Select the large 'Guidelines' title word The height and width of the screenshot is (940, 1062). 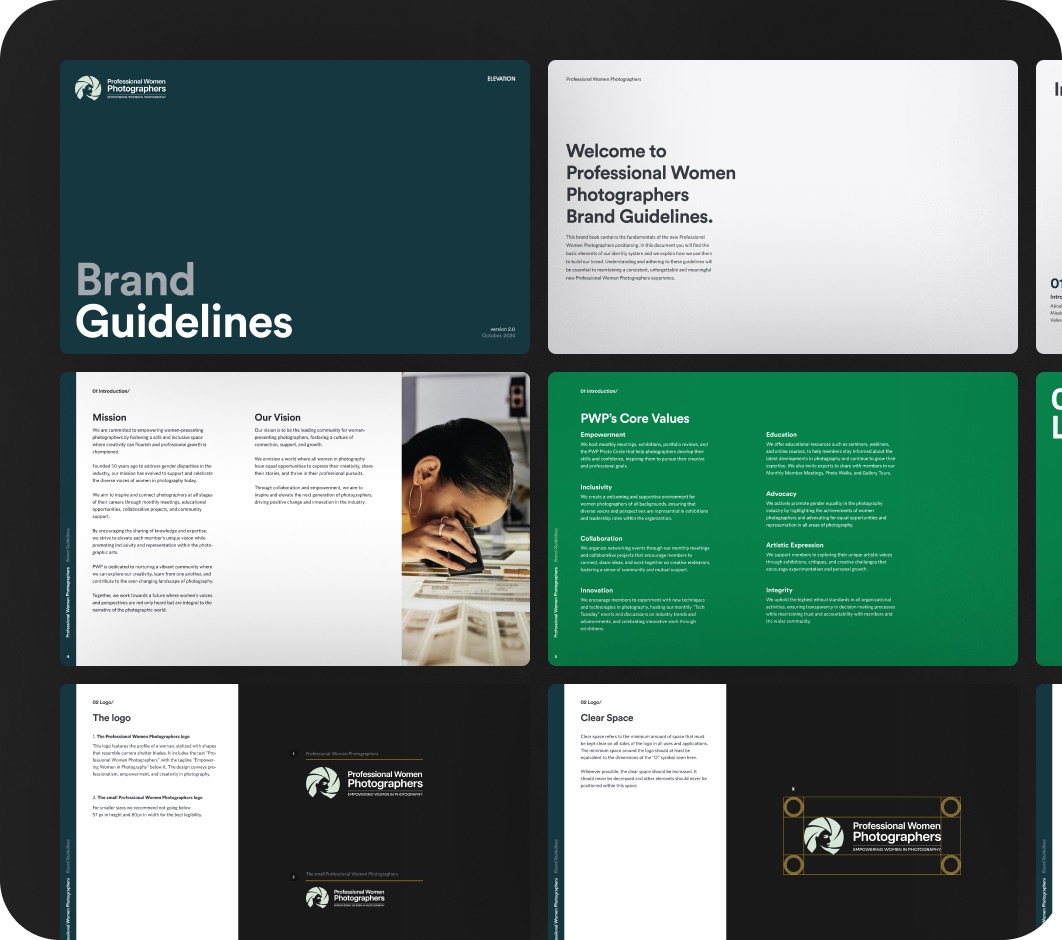click(x=184, y=322)
